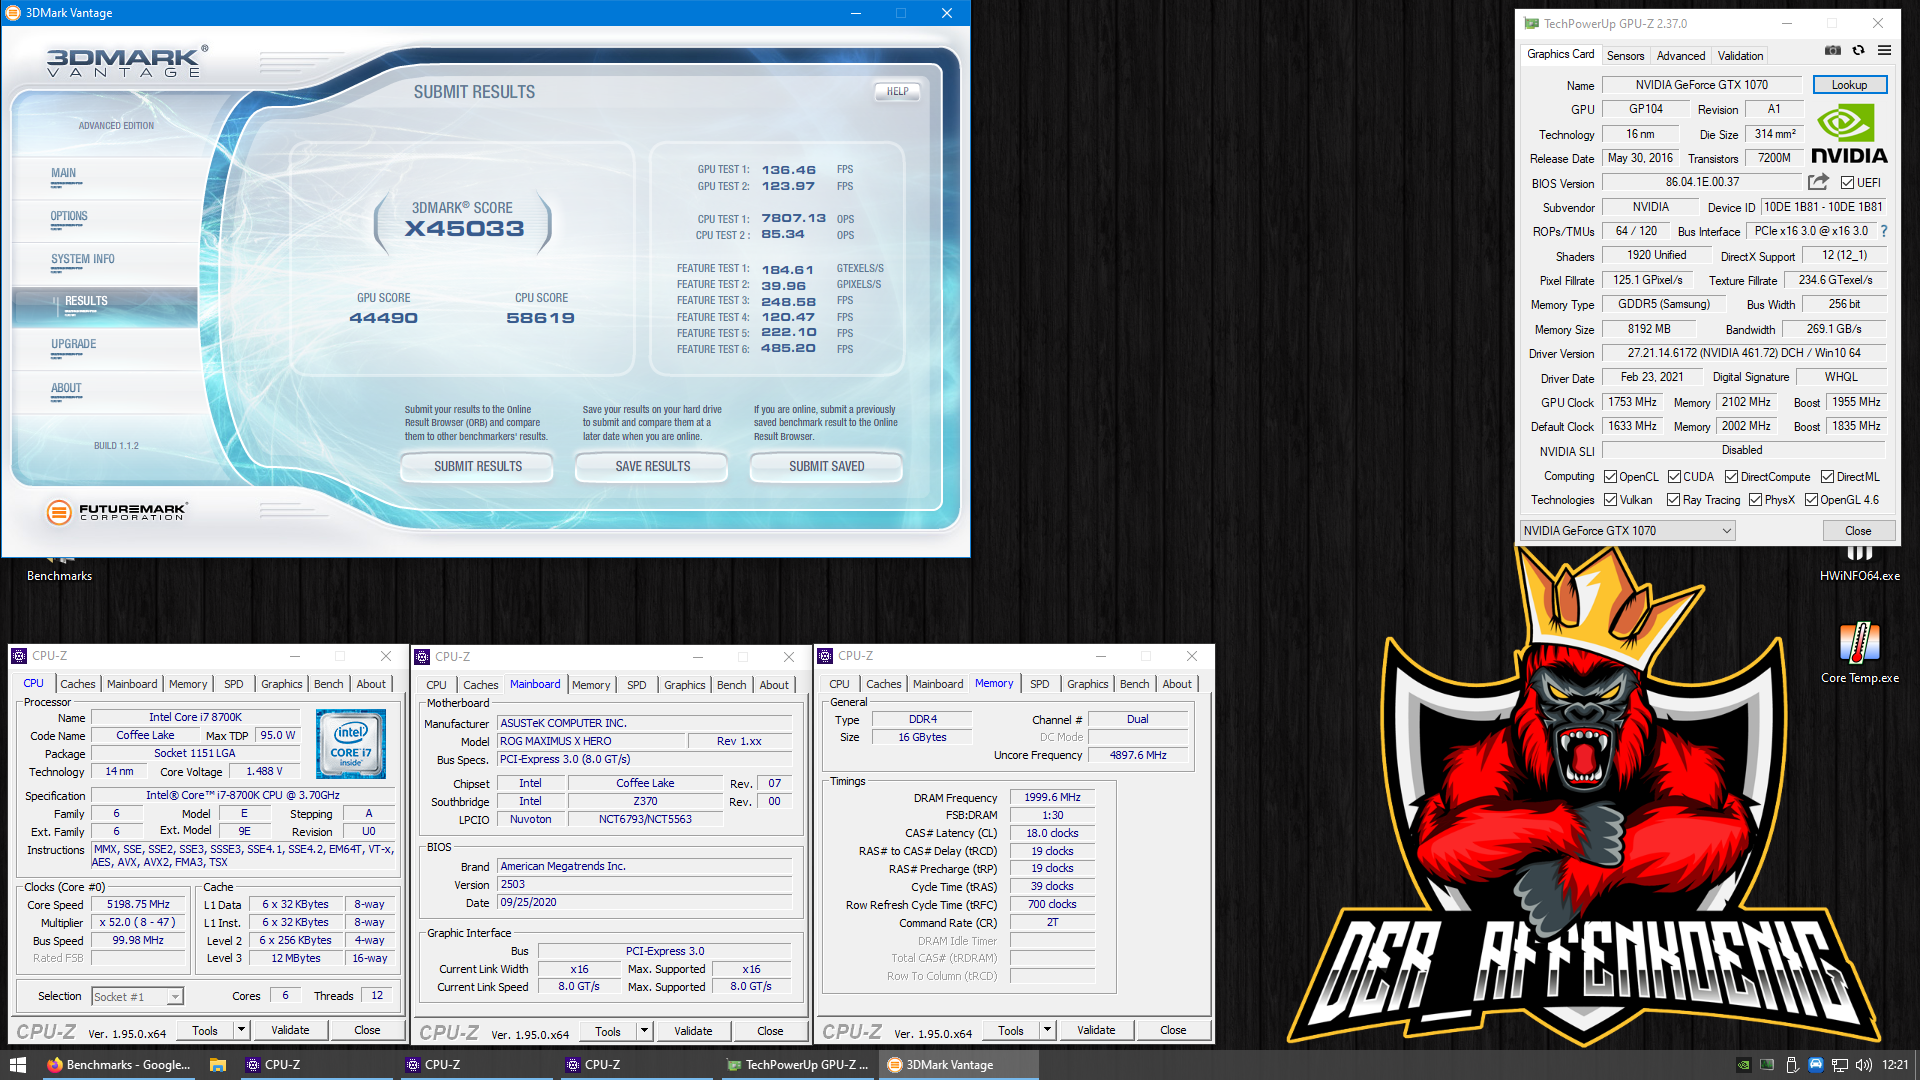Expand Tools arrow in CPU-Z Memory window
The height and width of the screenshot is (1080, 1920).
[x=1047, y=1030]
